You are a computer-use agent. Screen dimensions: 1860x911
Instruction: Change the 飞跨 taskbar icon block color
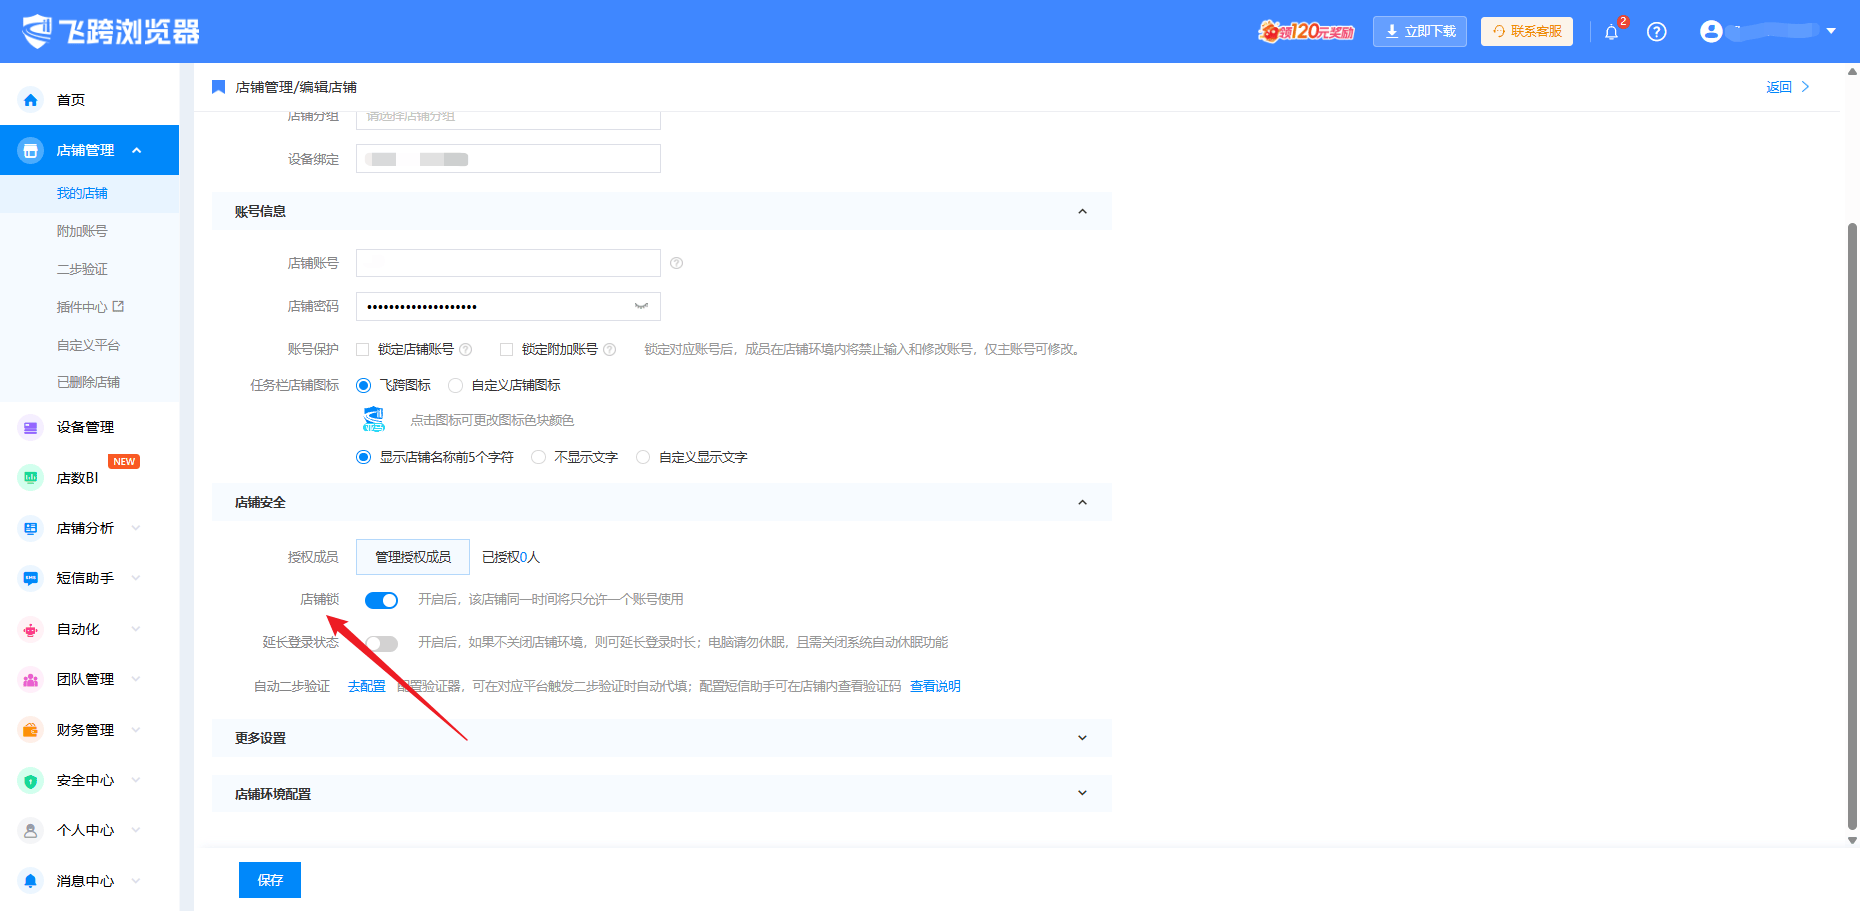pyautogui.click(x=374, y=420)
